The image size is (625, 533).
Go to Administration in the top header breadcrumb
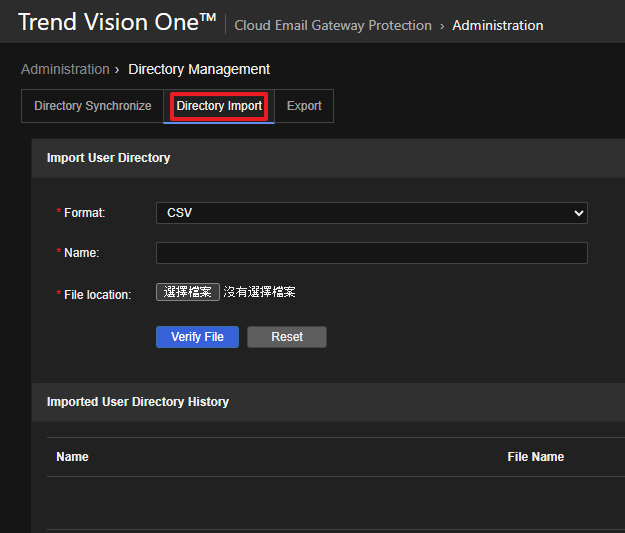pos(498,25)
